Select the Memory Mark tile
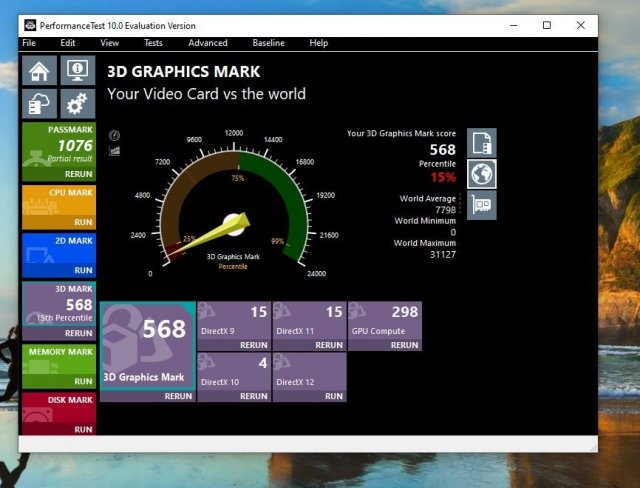This screenshot has height=488, width=640. pyautogui.click(x=59, y=360)
